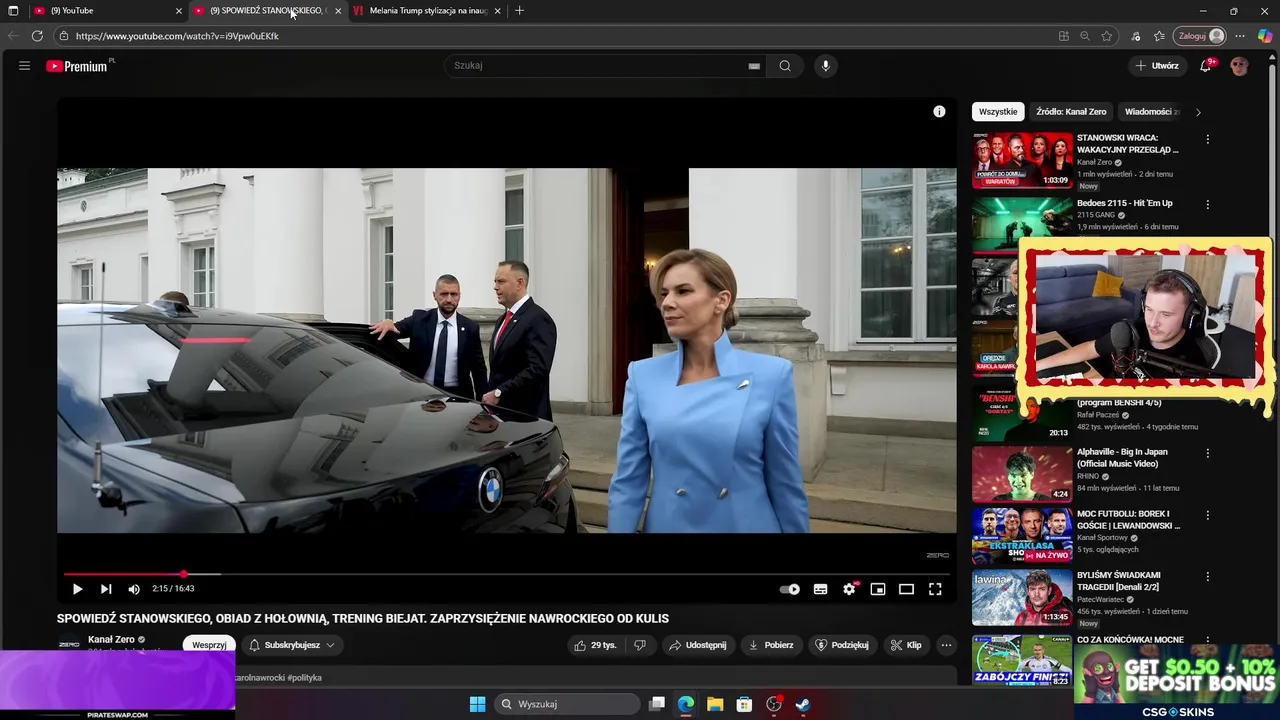Open MOC FUTBOLU live video title
1280x720 pixels.
(1128, 519)
